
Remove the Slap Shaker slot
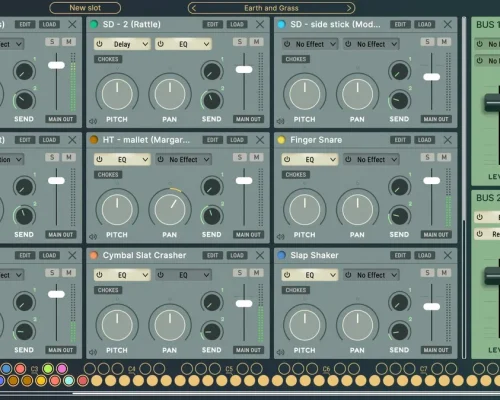pyautogui.click(x=448, y=255)
